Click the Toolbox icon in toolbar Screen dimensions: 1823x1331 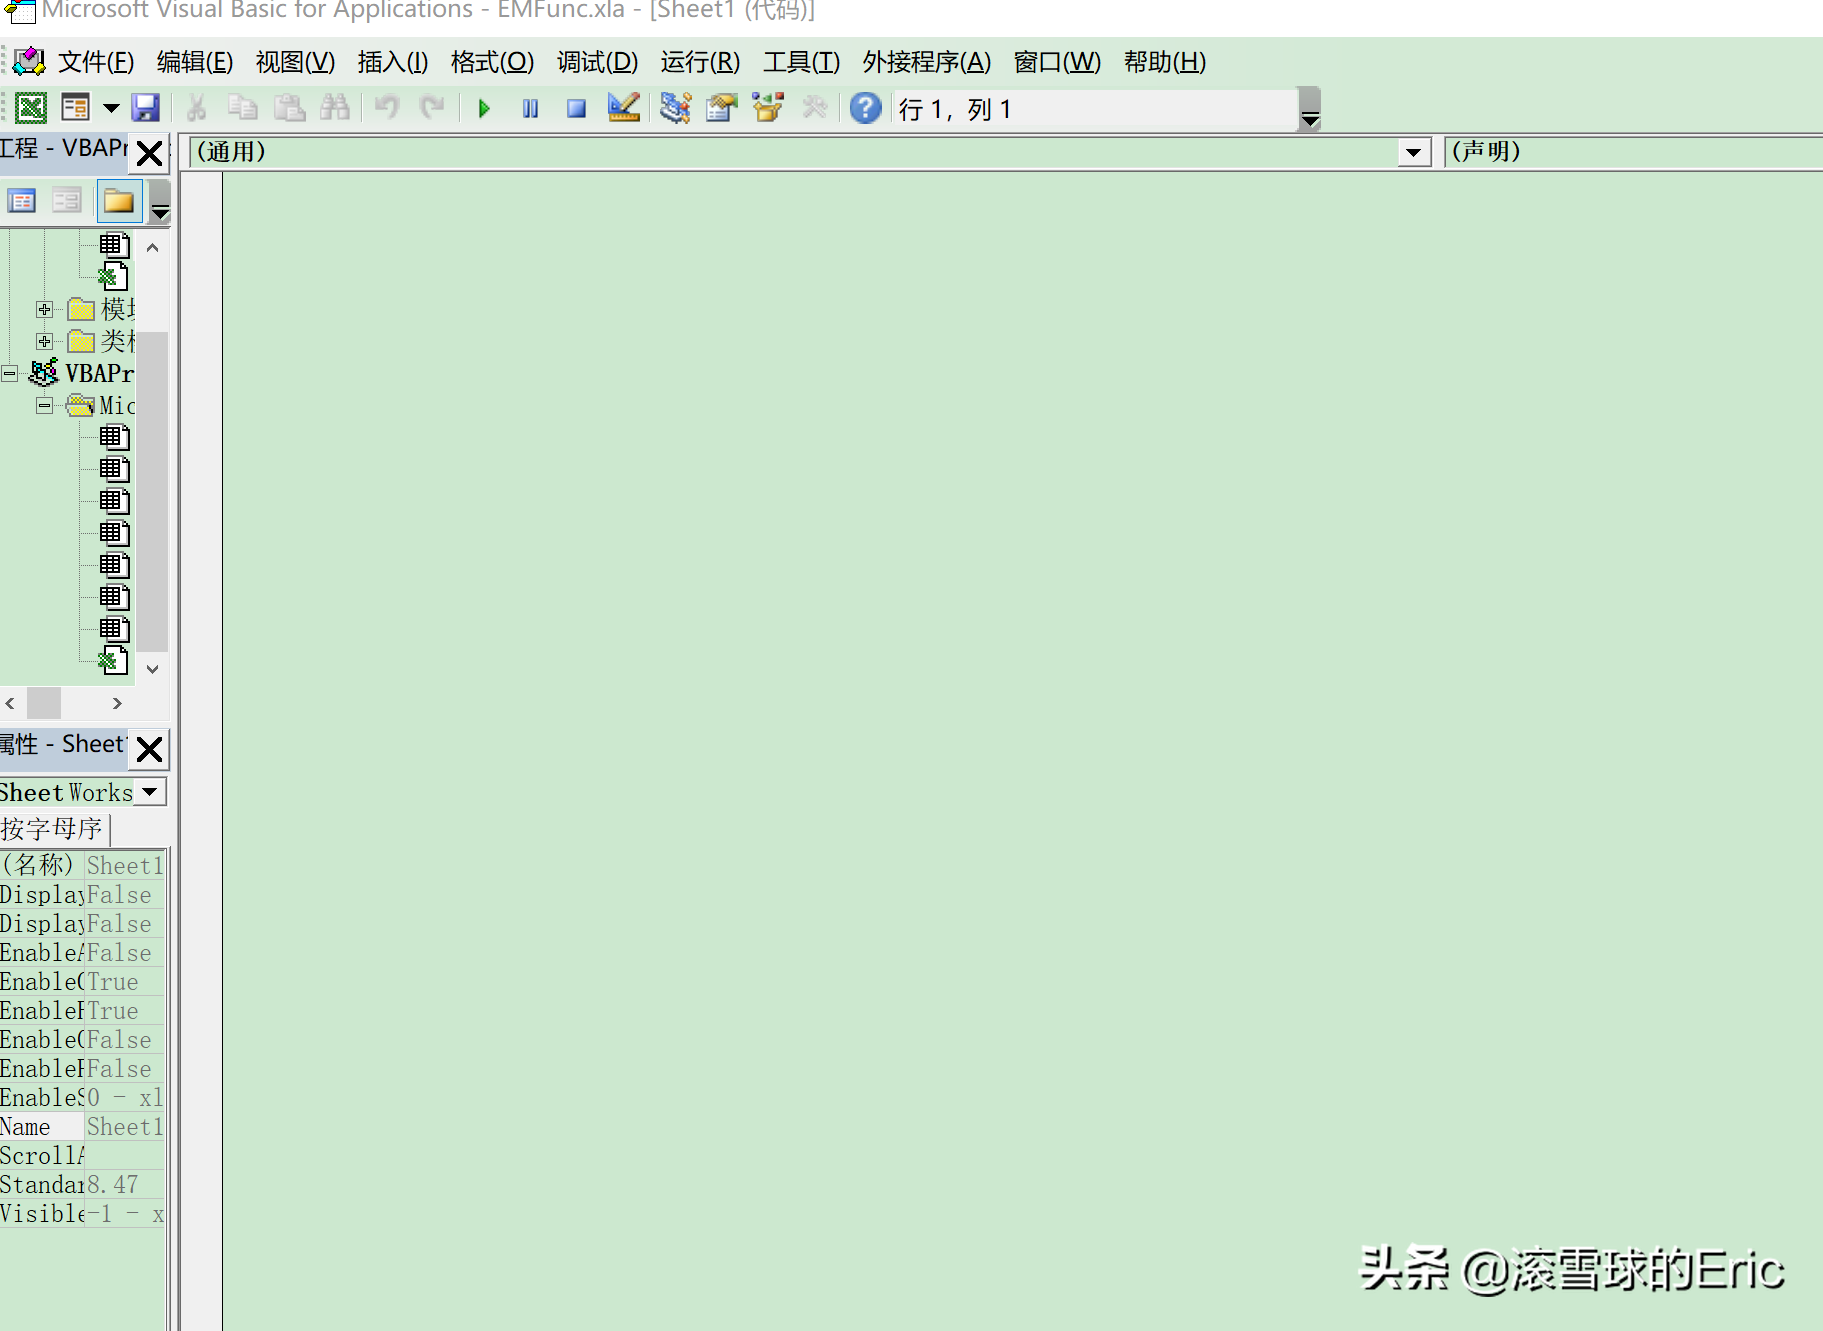(814, 108)
